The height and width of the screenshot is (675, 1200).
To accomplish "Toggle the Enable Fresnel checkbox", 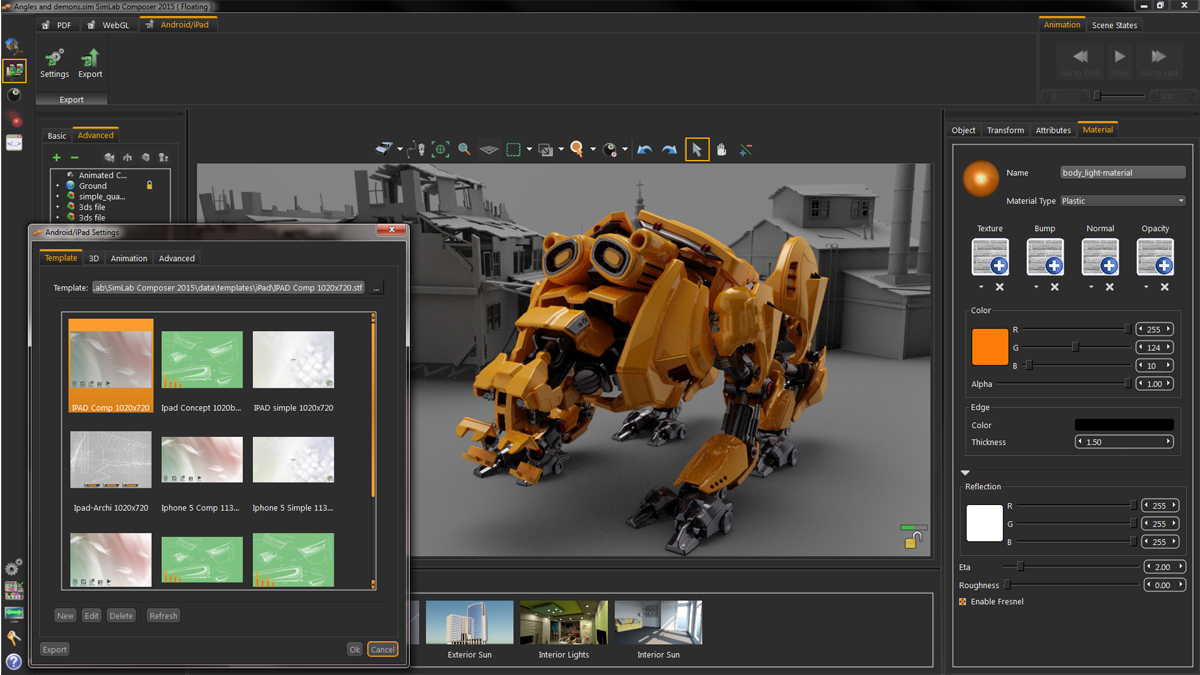I will [963, 602].
